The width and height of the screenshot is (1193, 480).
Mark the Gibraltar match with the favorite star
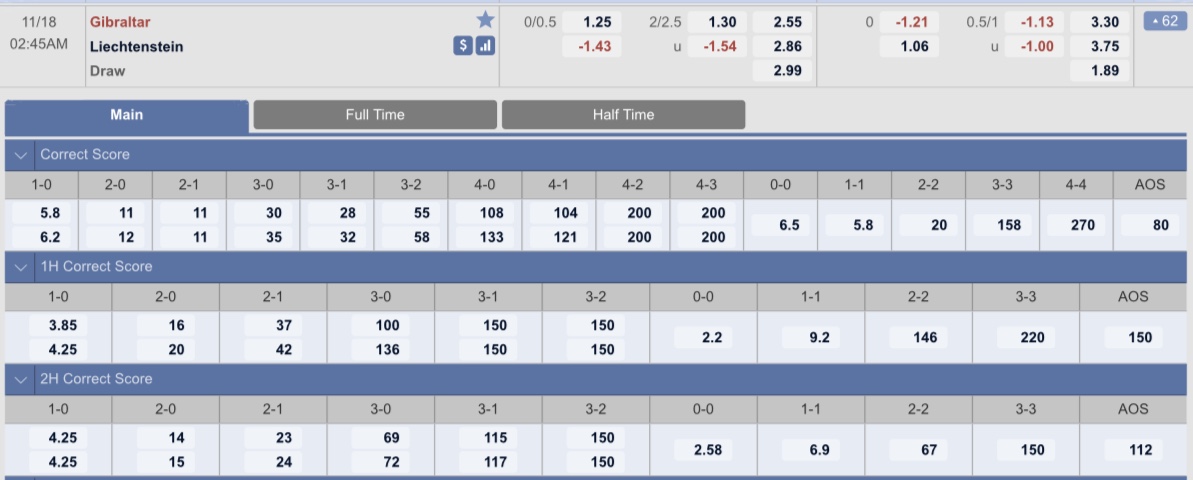(485, 21)
